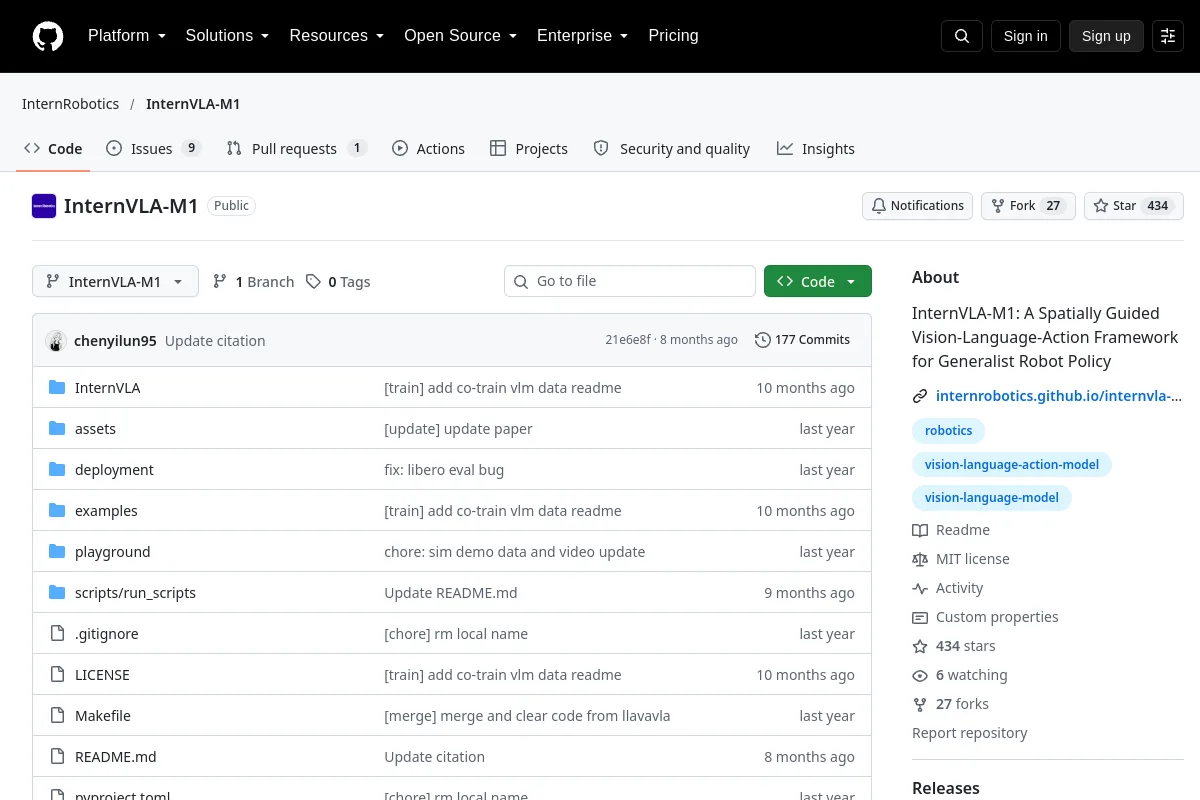Expand the Enterprise menu

pyautogui.click(x=582, y=36)
